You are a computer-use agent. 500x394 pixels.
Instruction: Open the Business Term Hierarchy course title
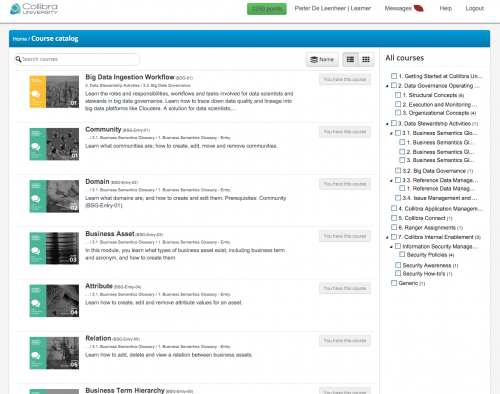pyautogui.click(x=125, y=390)
